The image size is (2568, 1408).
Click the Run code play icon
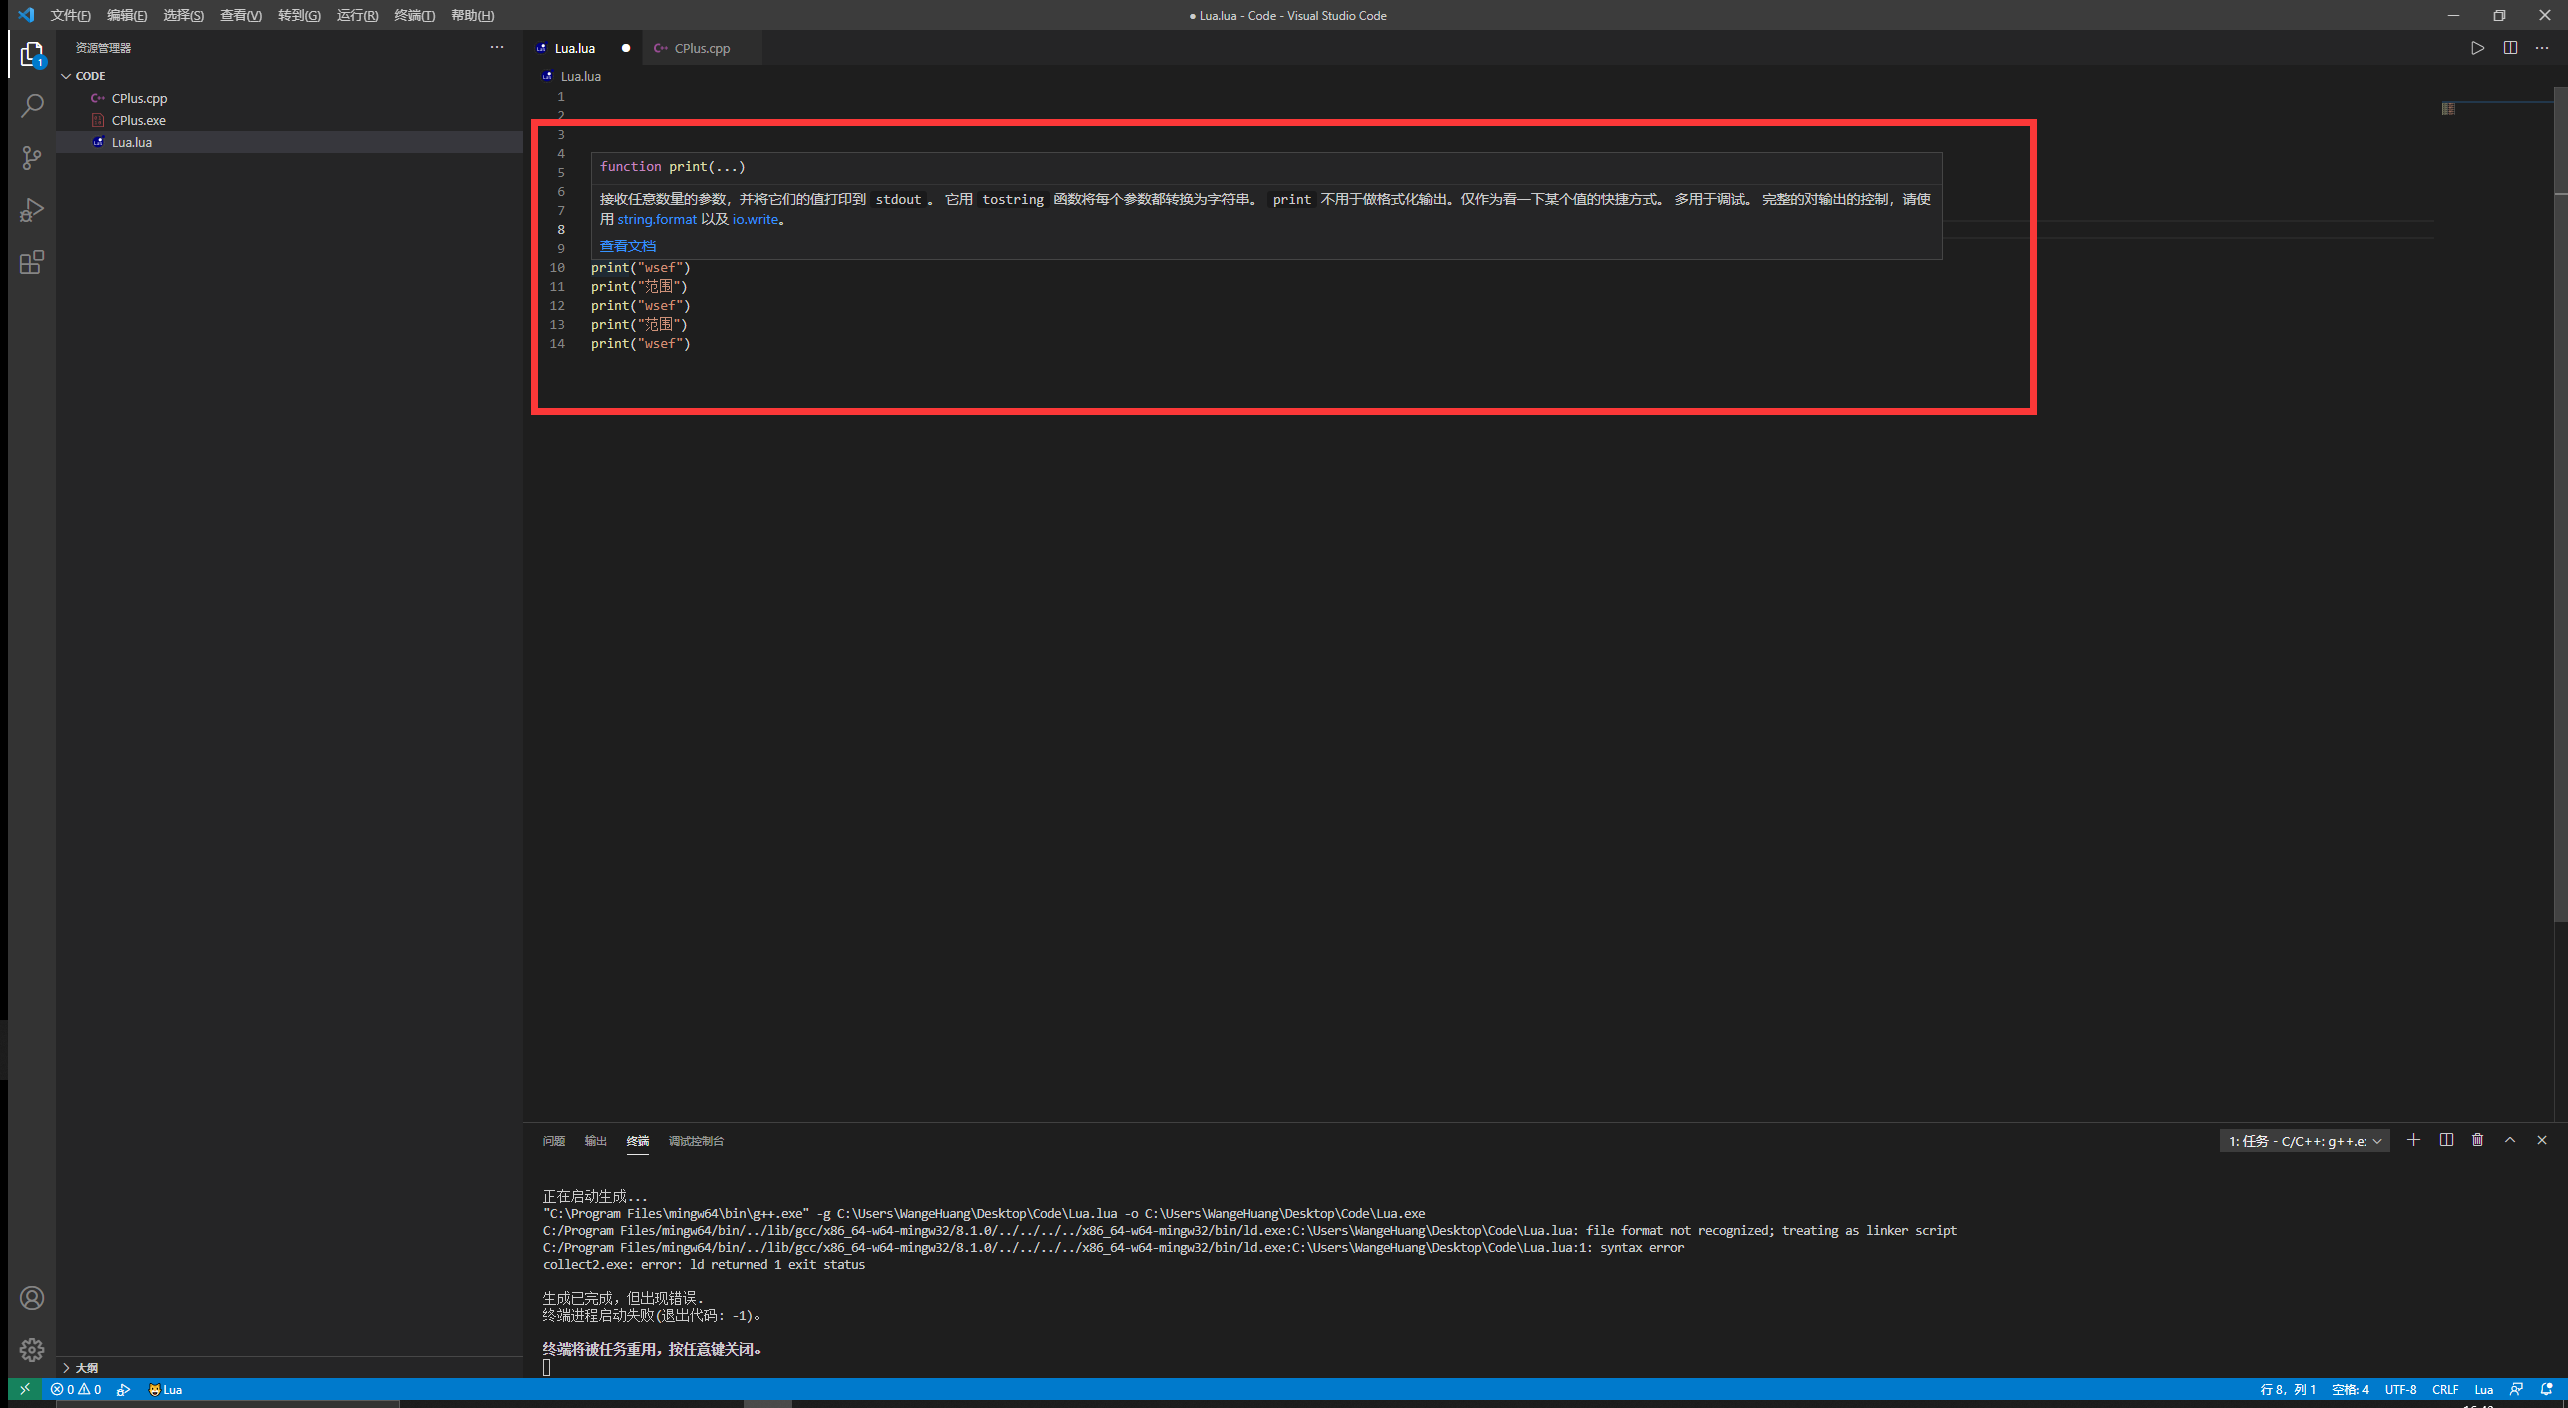[x=2477, y=48]
